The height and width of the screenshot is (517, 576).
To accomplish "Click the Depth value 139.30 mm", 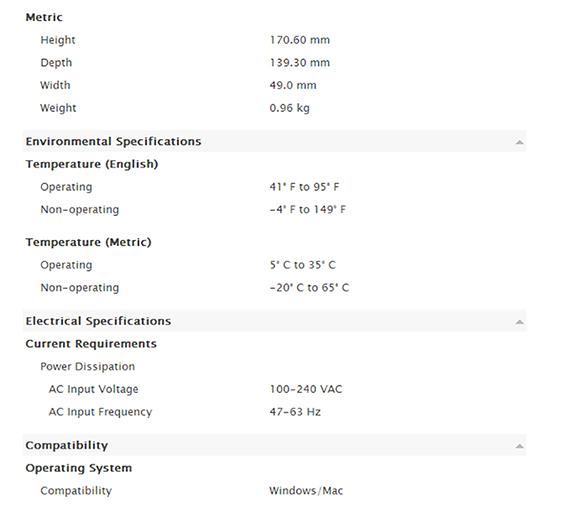I will click(x=300, y=62).
